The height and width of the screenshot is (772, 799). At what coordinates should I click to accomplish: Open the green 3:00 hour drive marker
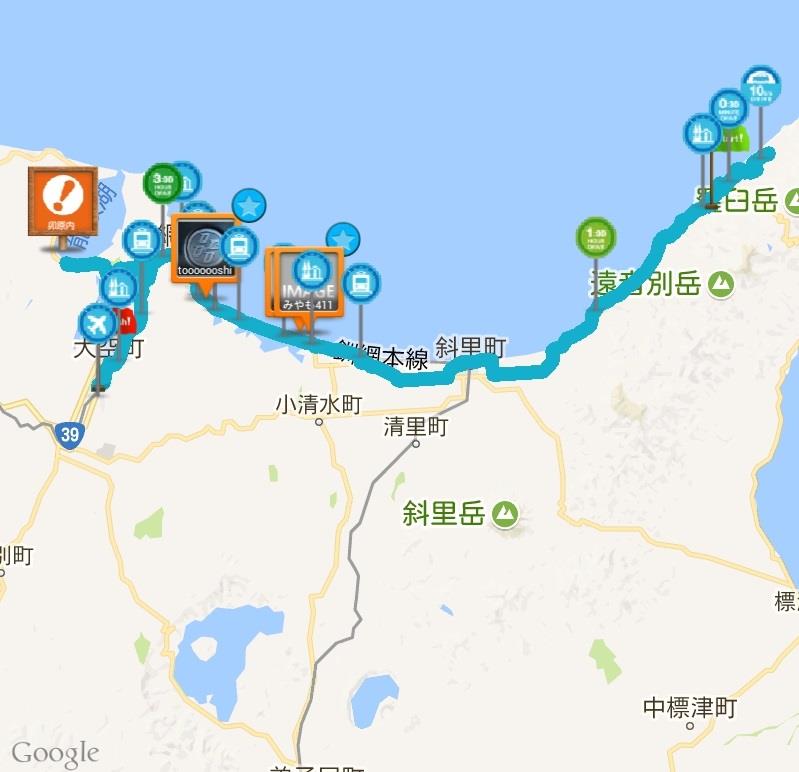click(163, 183)
